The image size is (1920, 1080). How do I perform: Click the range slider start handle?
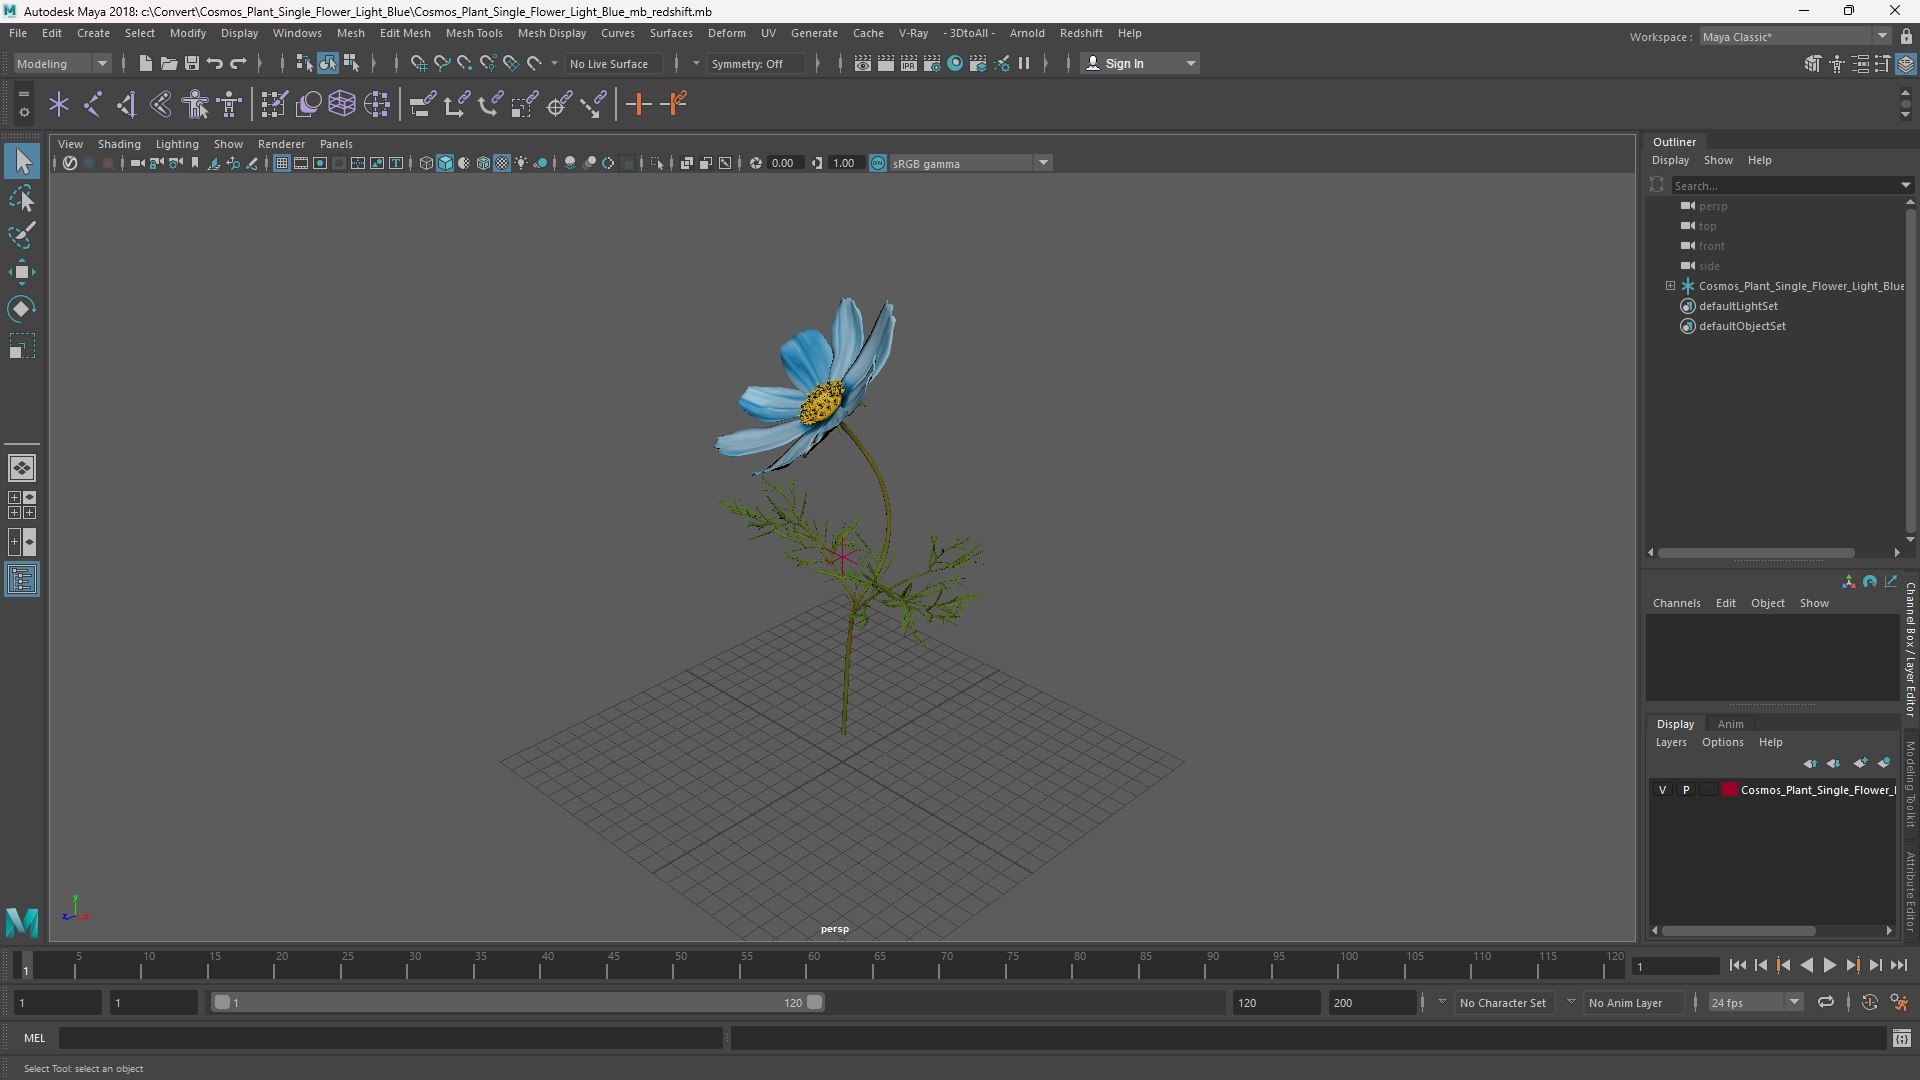pos(222,1002)
